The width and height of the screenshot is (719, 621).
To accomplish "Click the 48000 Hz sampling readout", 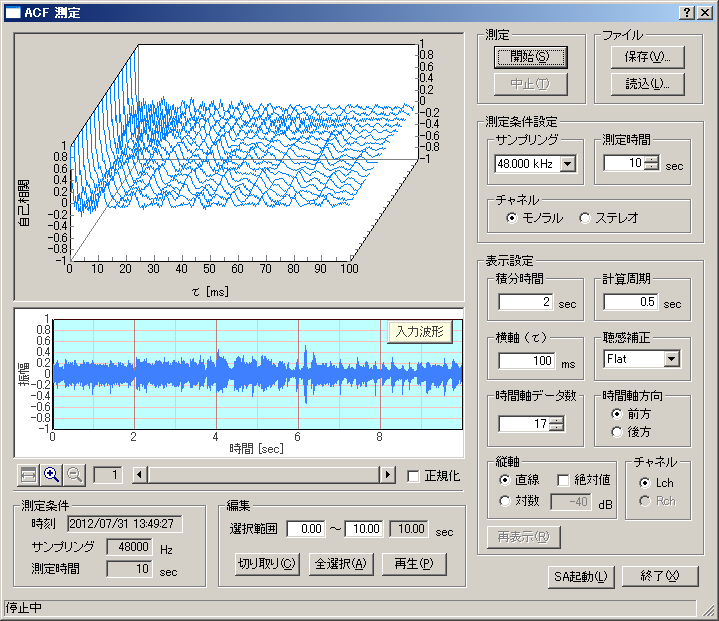I will click(x=129, y=547).
